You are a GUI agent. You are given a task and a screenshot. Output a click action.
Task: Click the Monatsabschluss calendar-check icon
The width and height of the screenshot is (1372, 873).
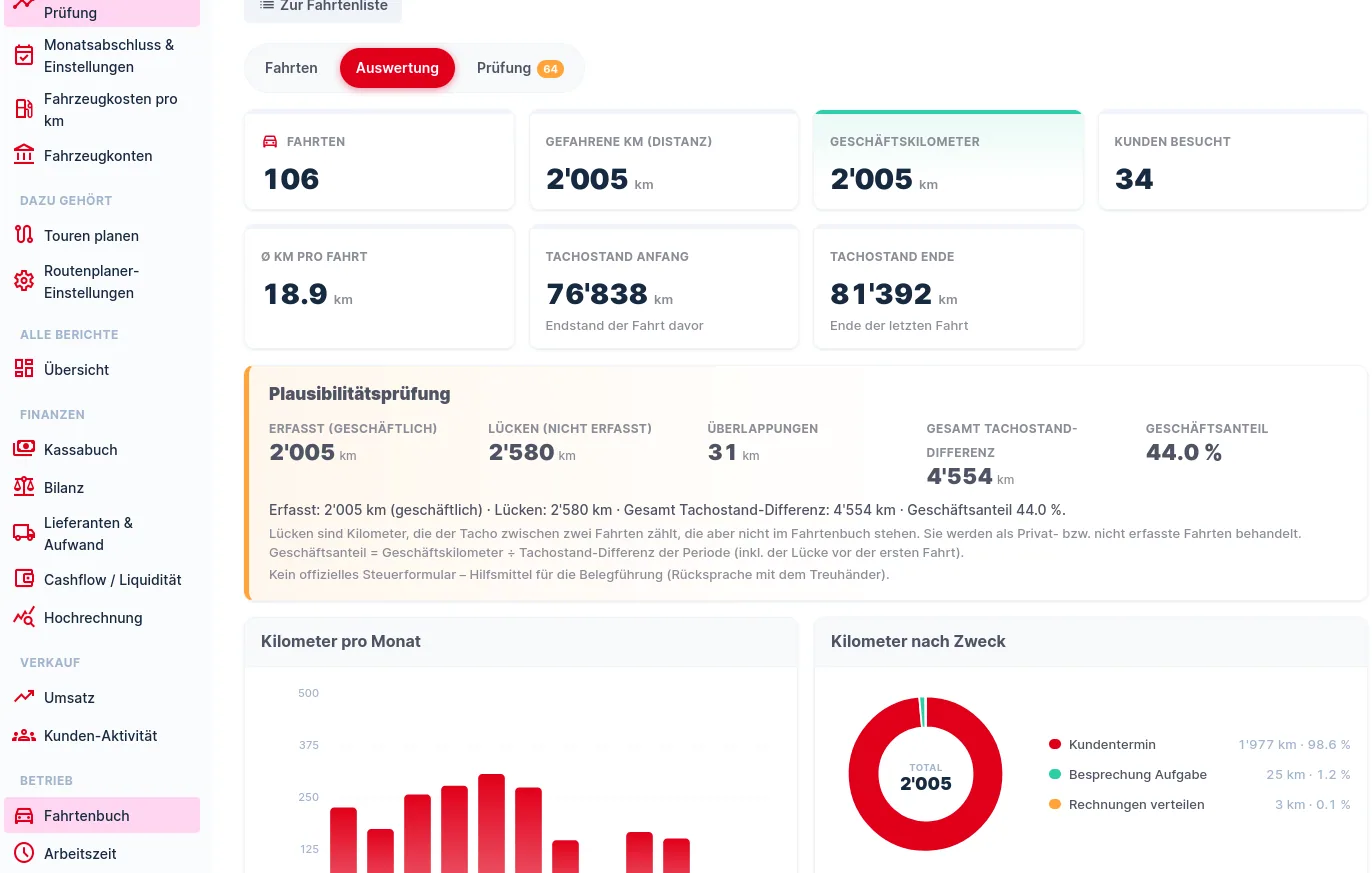pos(24,56)
